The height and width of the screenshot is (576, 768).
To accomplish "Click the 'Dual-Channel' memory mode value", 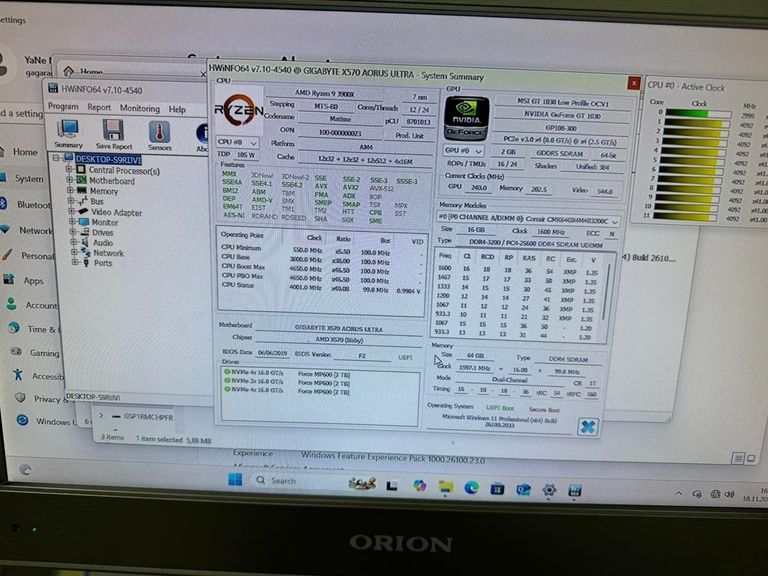I will (x=510, y=380).
